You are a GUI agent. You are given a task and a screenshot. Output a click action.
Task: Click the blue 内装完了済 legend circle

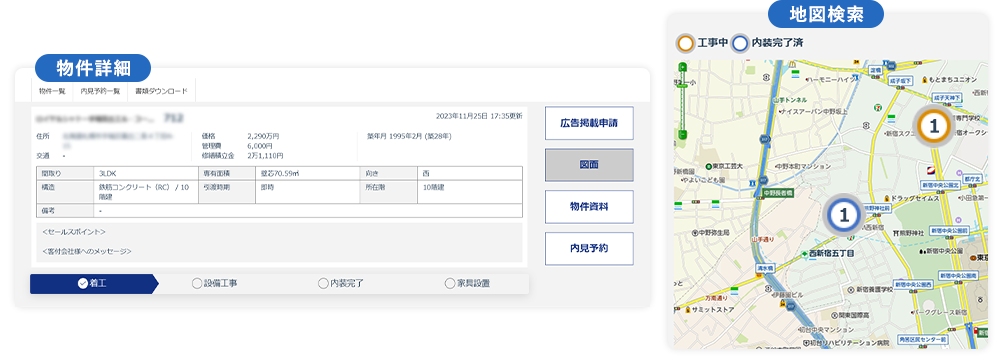coord(740,43)
